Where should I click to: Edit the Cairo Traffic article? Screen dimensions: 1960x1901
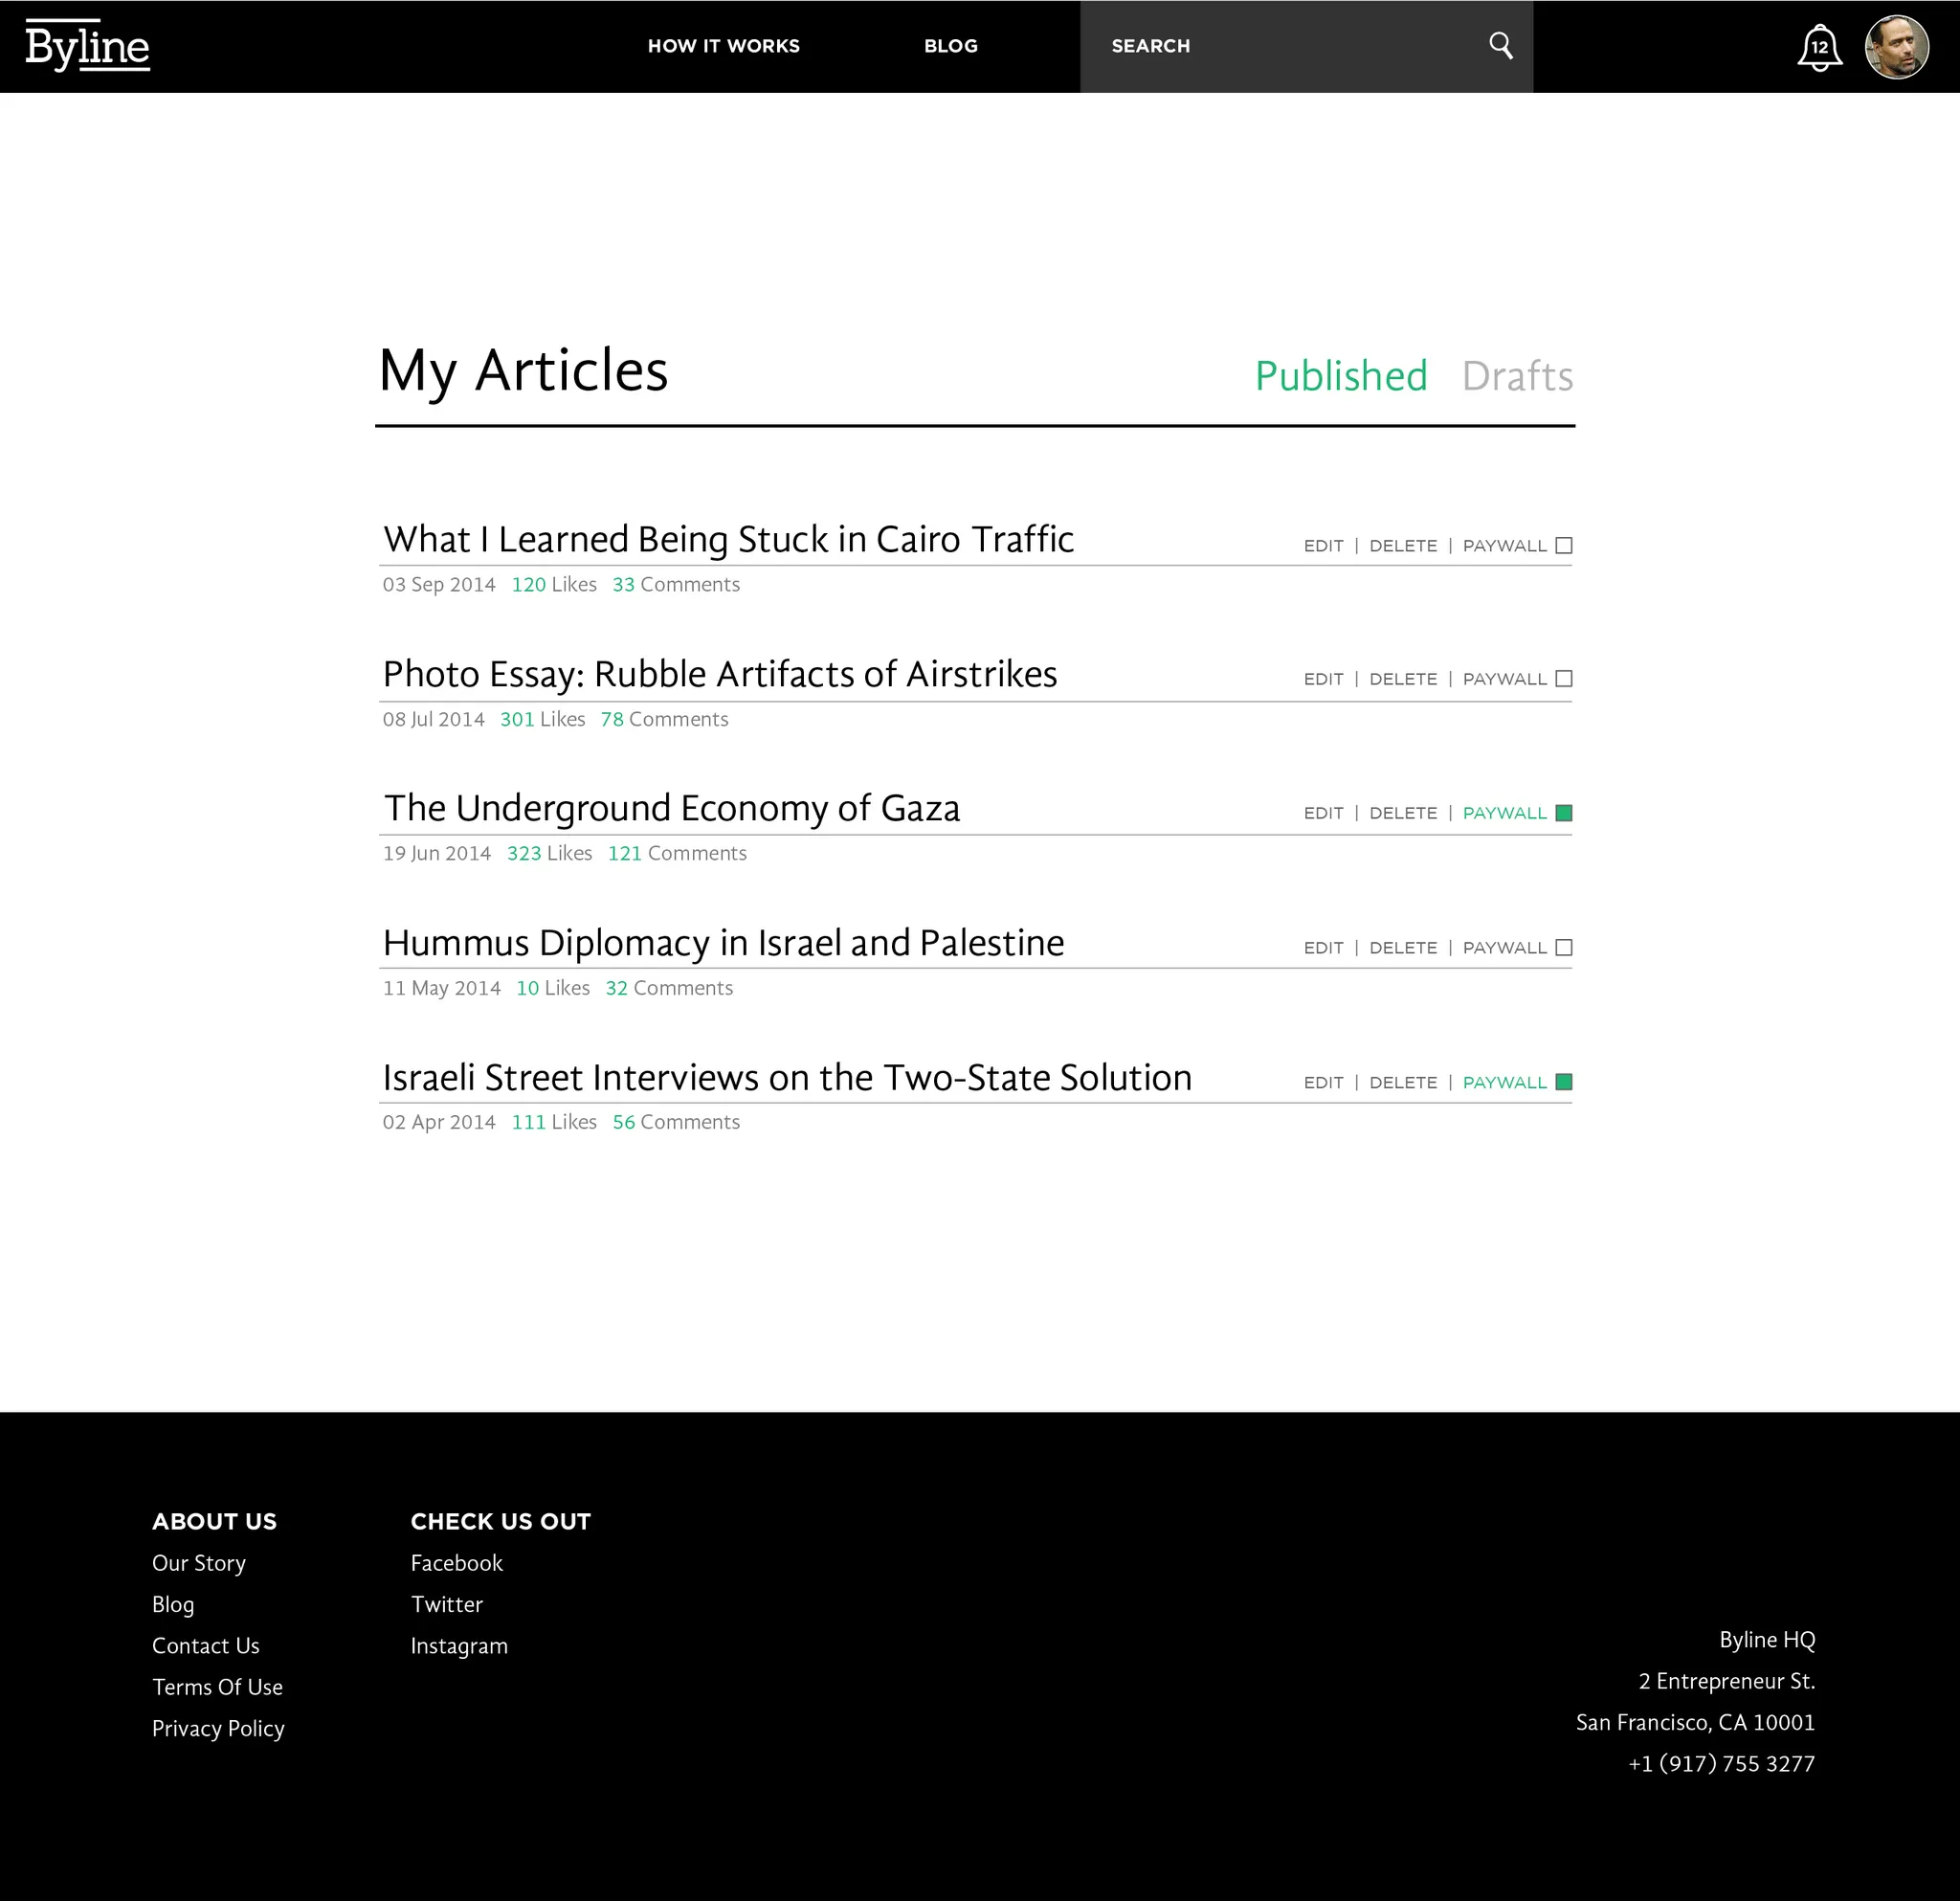pyautogui.click(x=1322, y=546)
